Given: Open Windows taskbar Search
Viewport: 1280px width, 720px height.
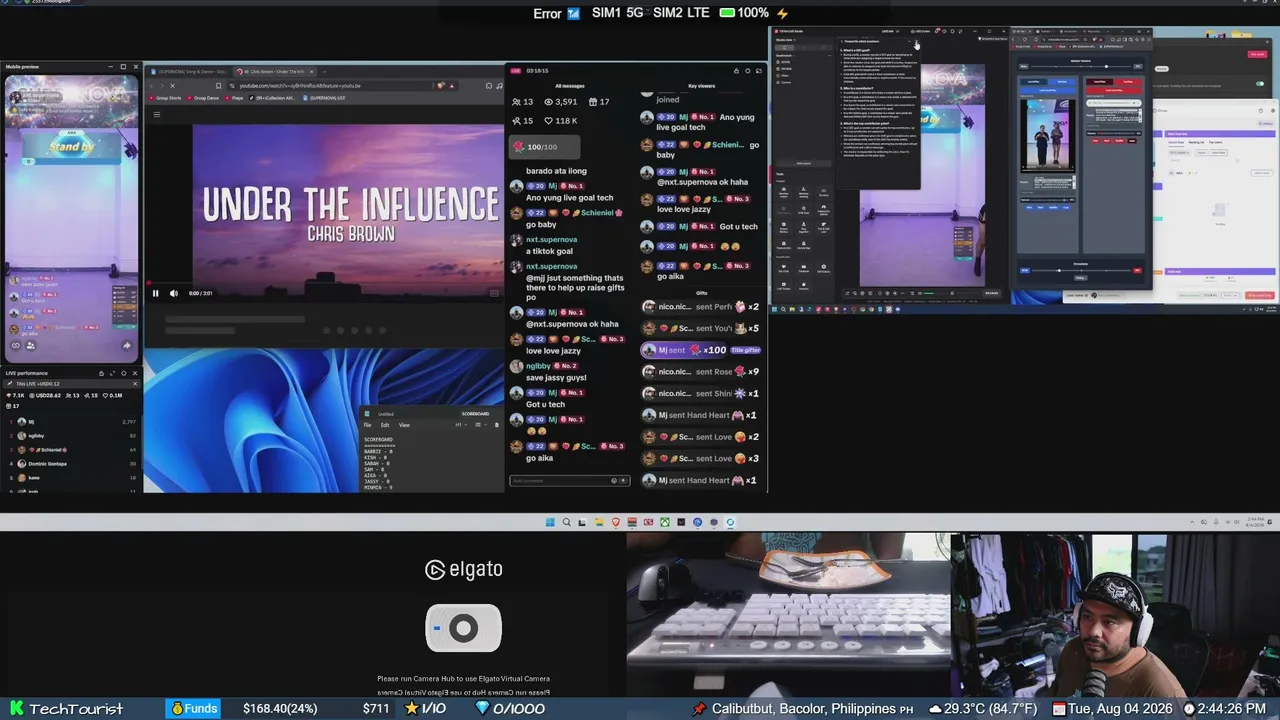Looking at the screenshot, I should coord(566,522).
